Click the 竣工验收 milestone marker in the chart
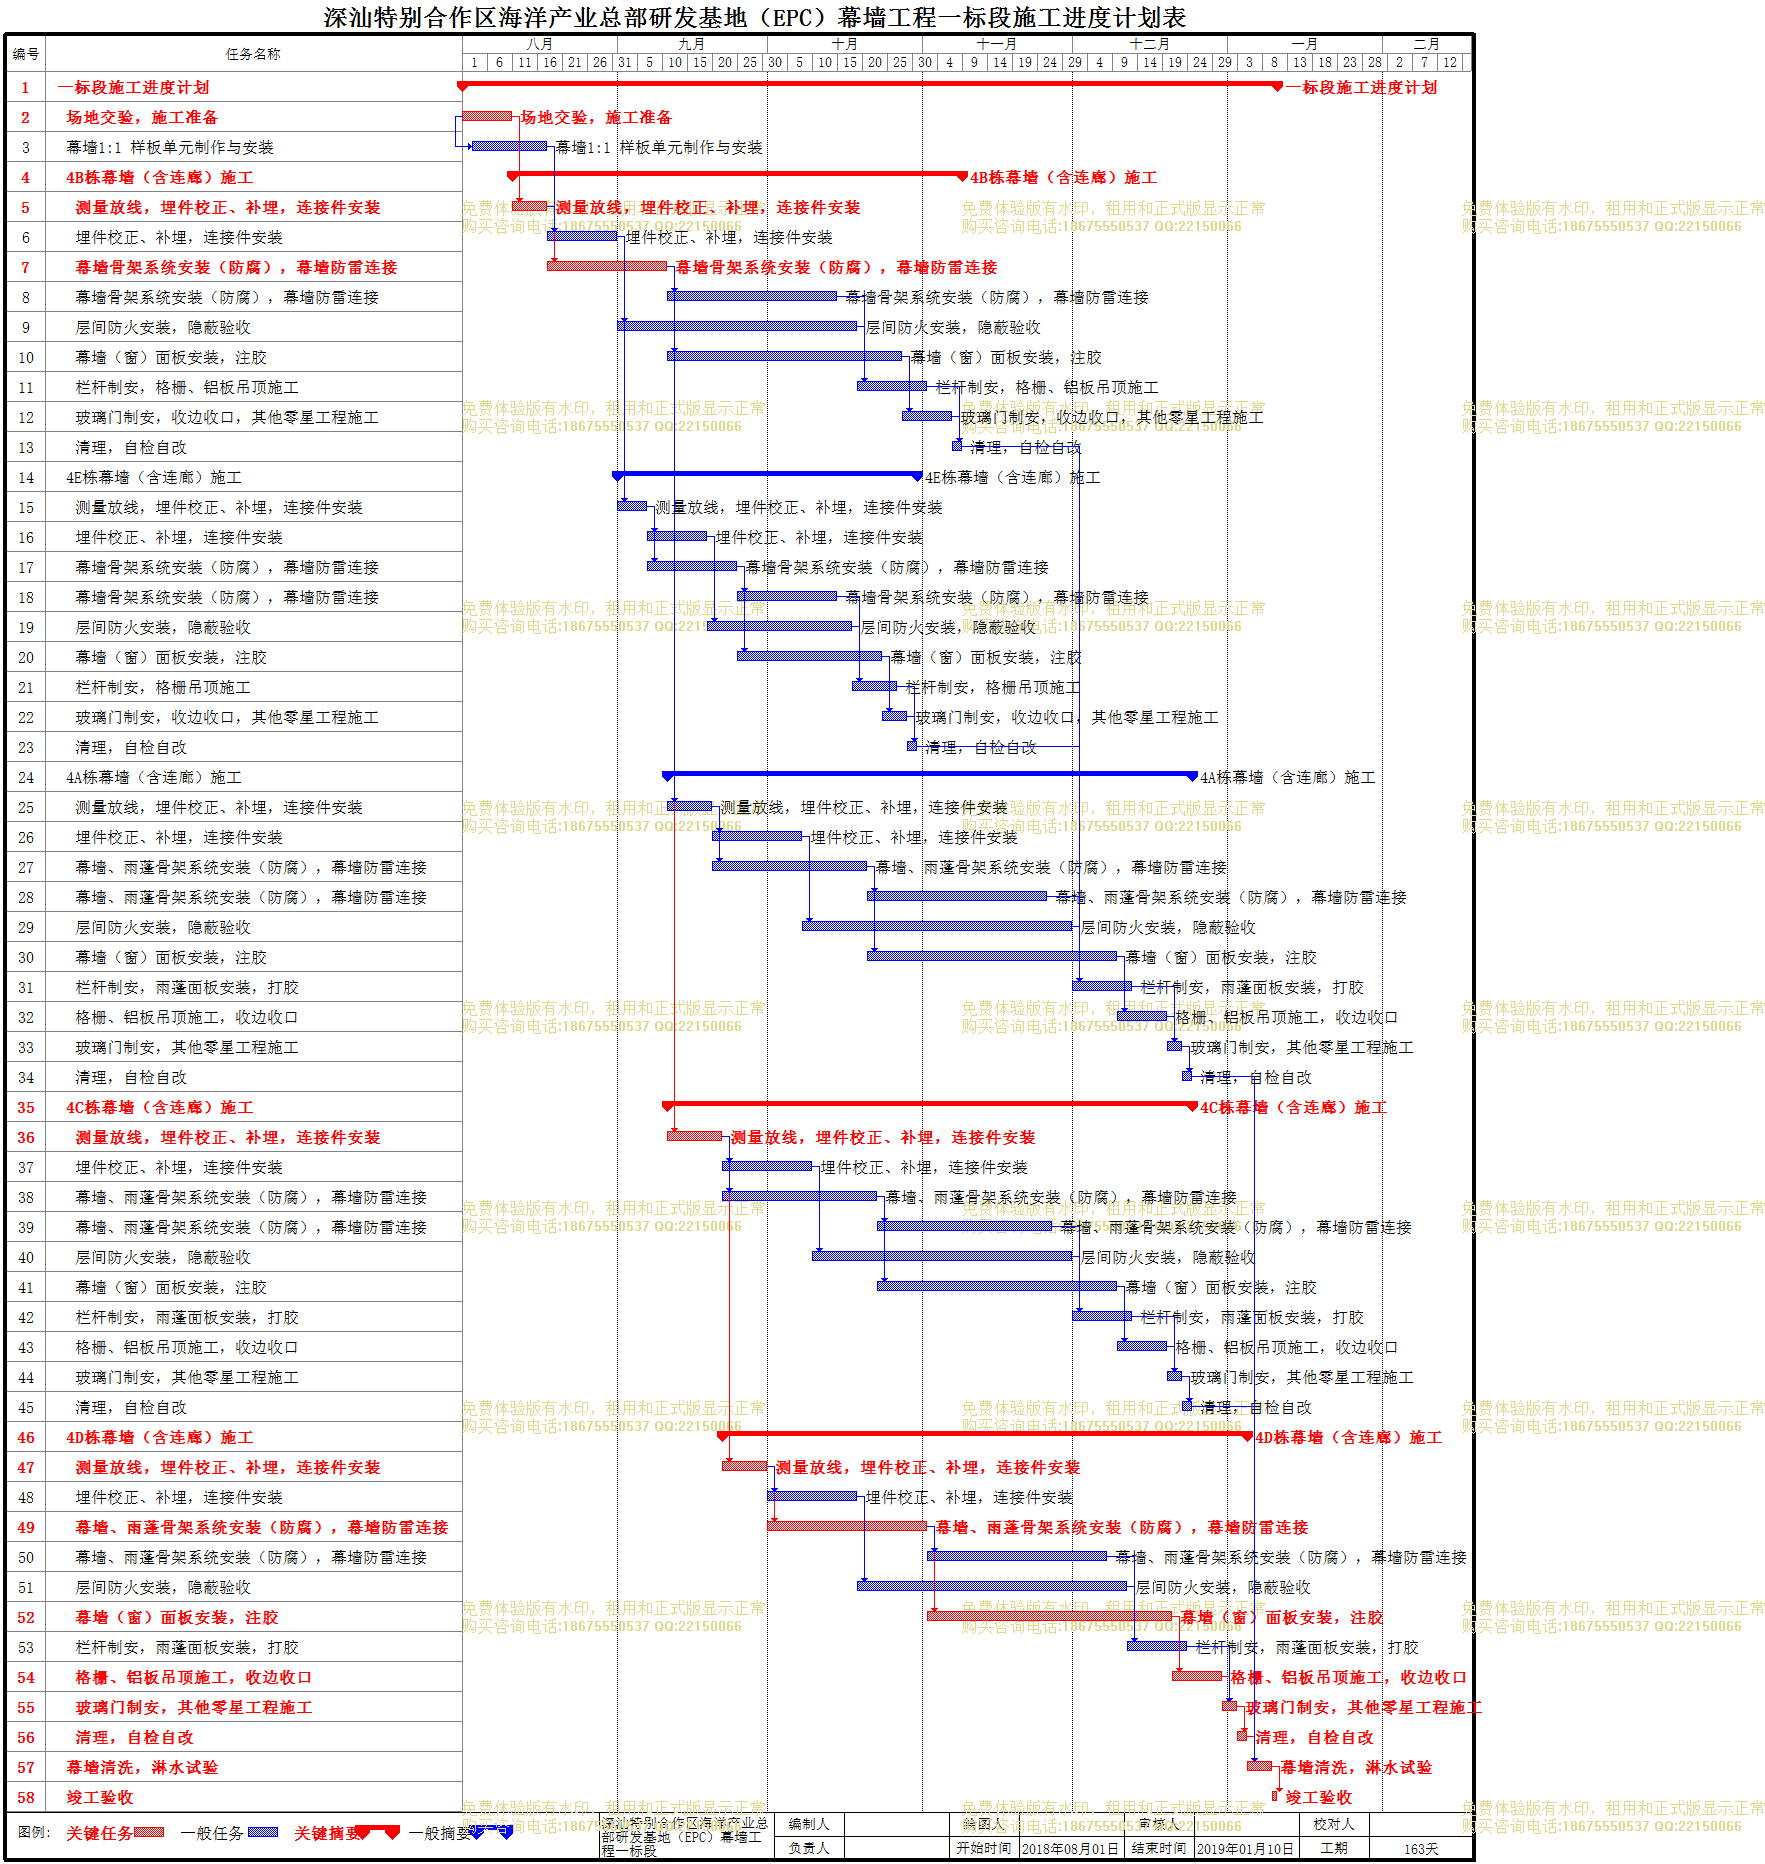This screenshot has height=1864, width=1765. pos(1275,1796)
